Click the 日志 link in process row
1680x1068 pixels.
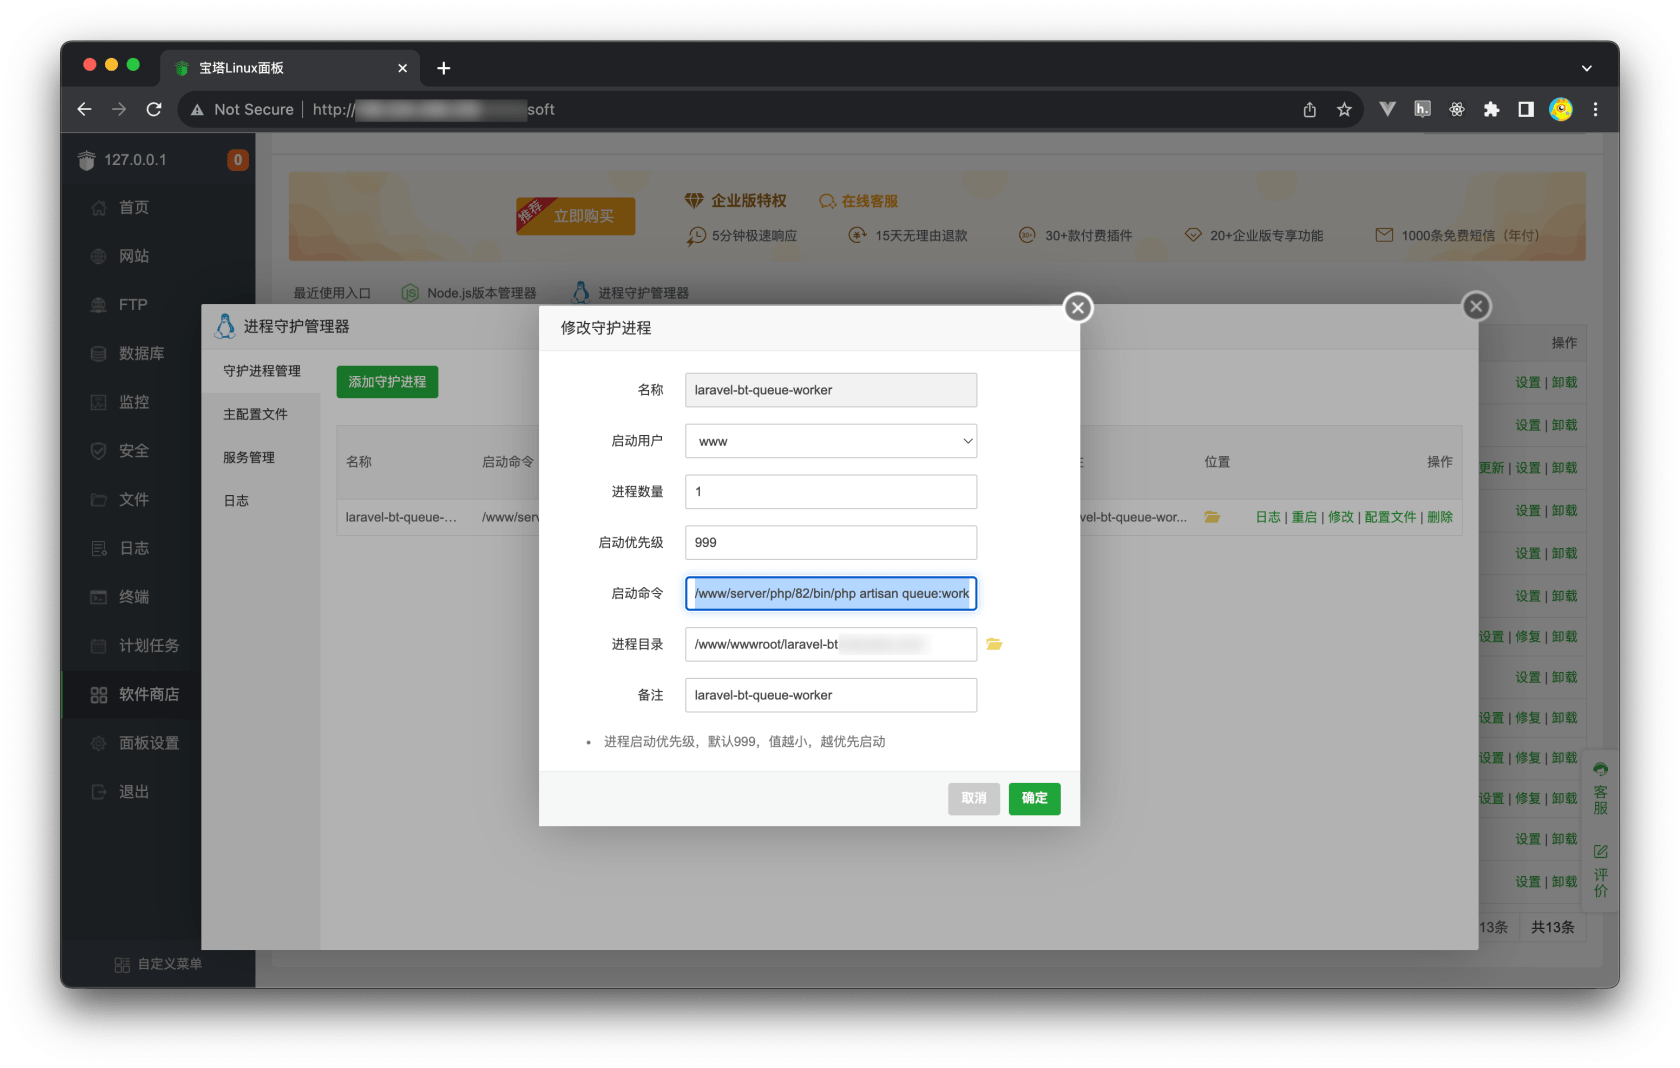(x=1268, y=517)
